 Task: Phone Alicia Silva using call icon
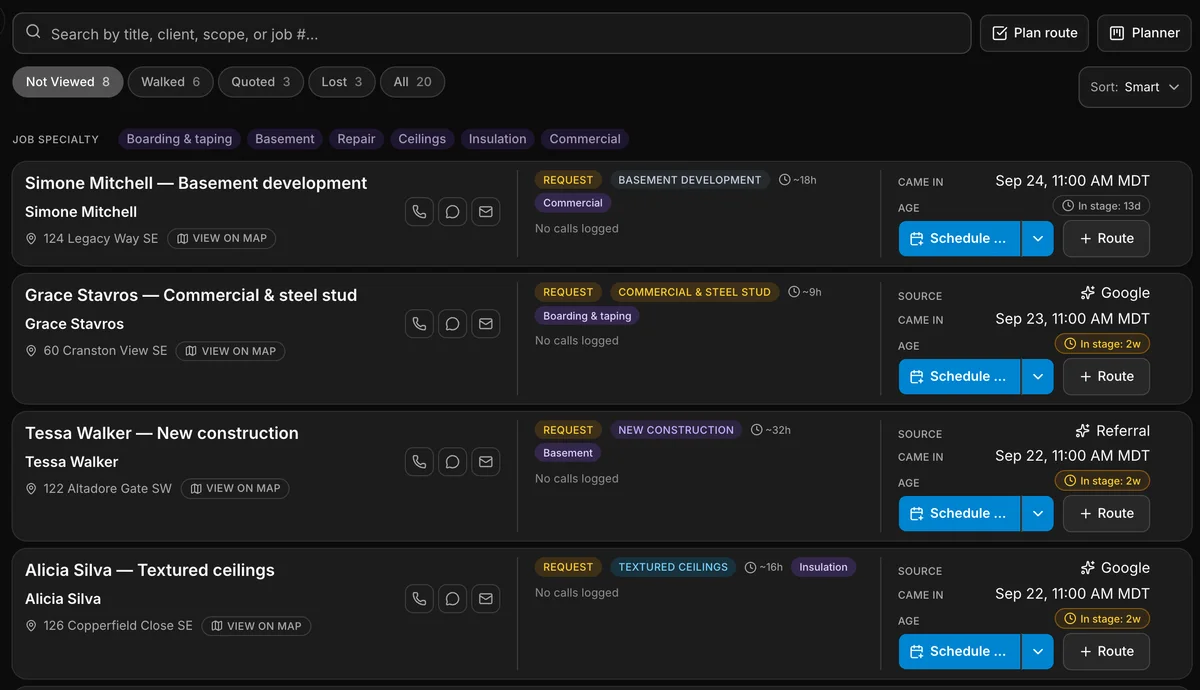click(419, 599)
